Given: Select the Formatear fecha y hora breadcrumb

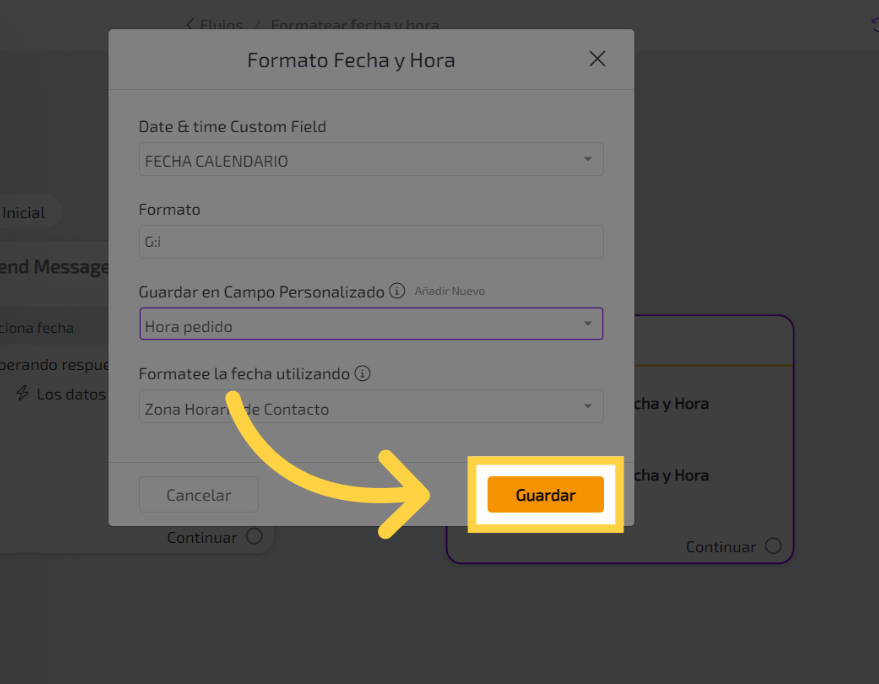Looking at the screenshot, I should click(x=354, y=25).
